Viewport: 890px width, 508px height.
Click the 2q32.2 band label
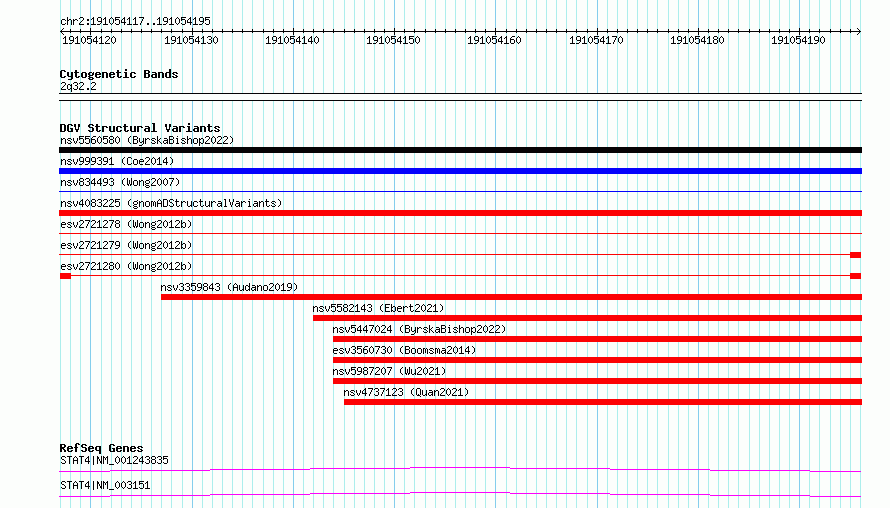click(78, 86)
